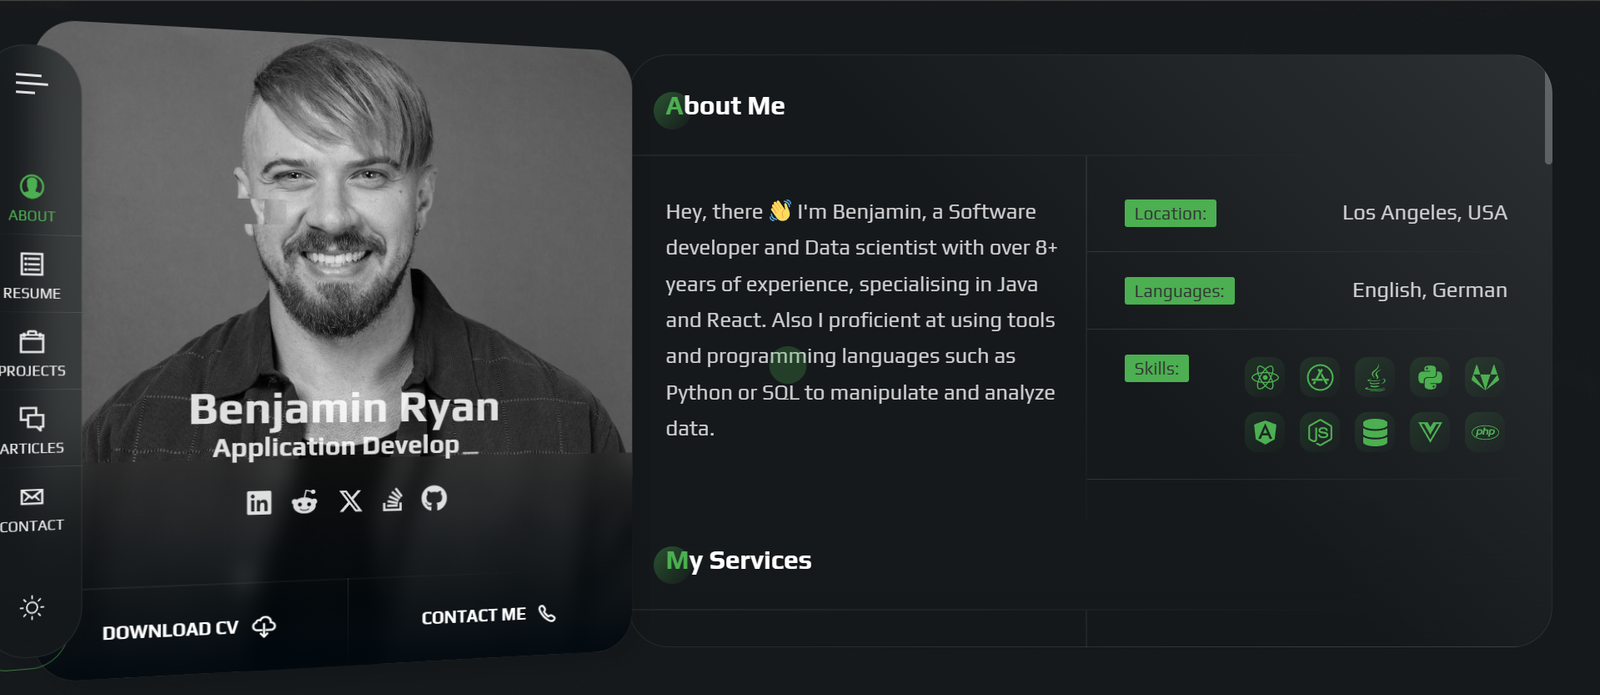
Task: Click the PHP skill icon
Action: click(x=1485, y=432)
